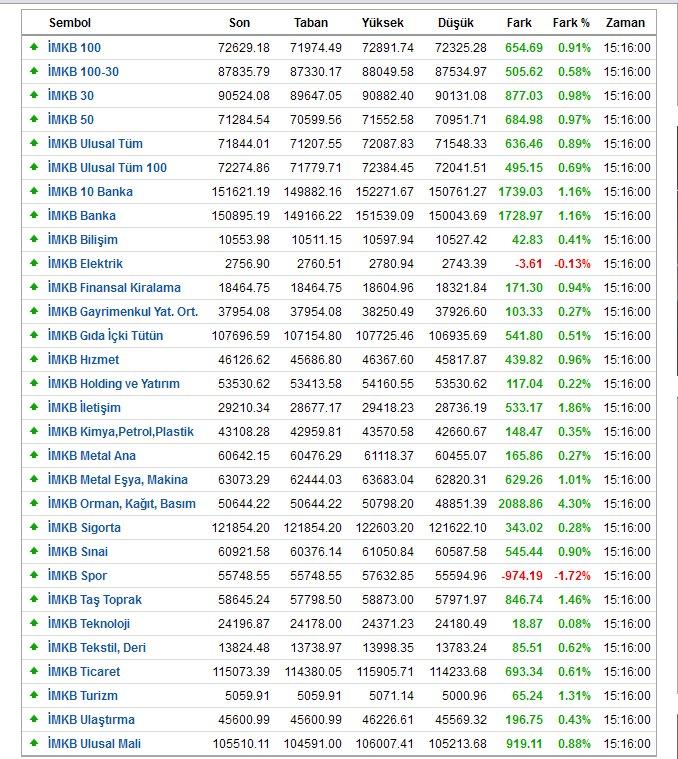
Task: Click the Zaman column header
Action: coord(625,23)
